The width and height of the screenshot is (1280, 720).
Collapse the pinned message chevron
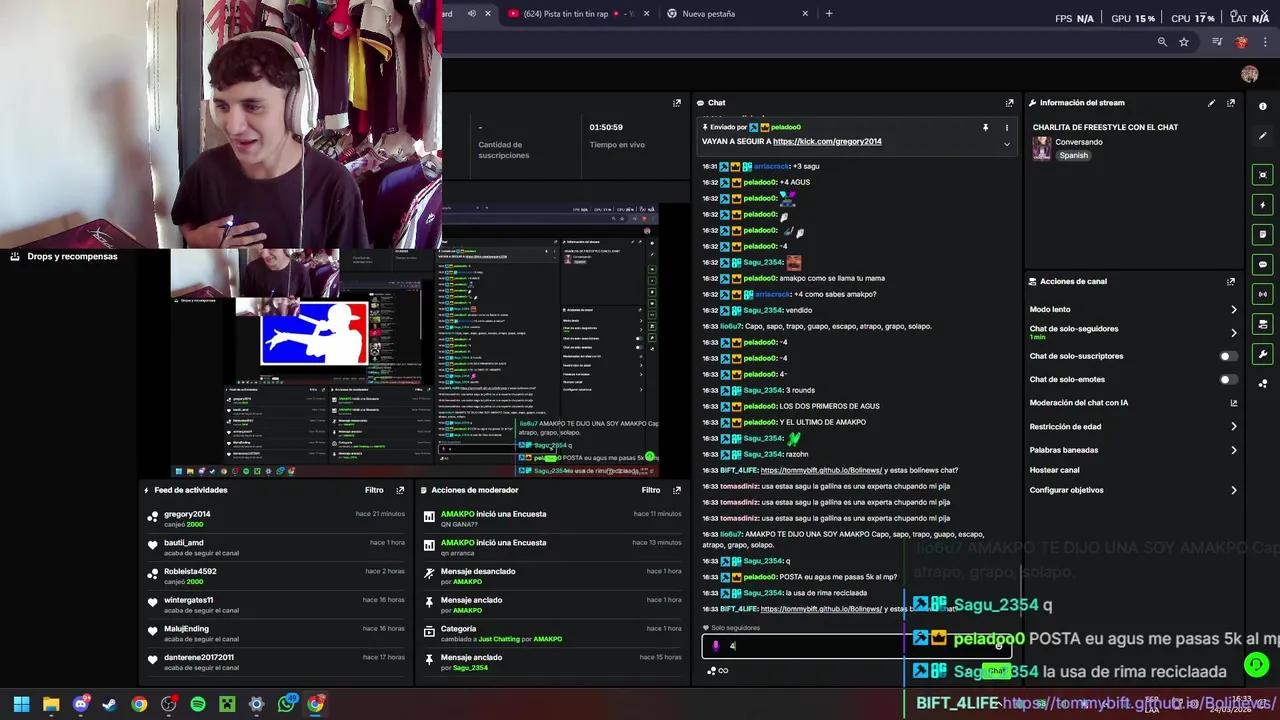(x=1007, y=144)
